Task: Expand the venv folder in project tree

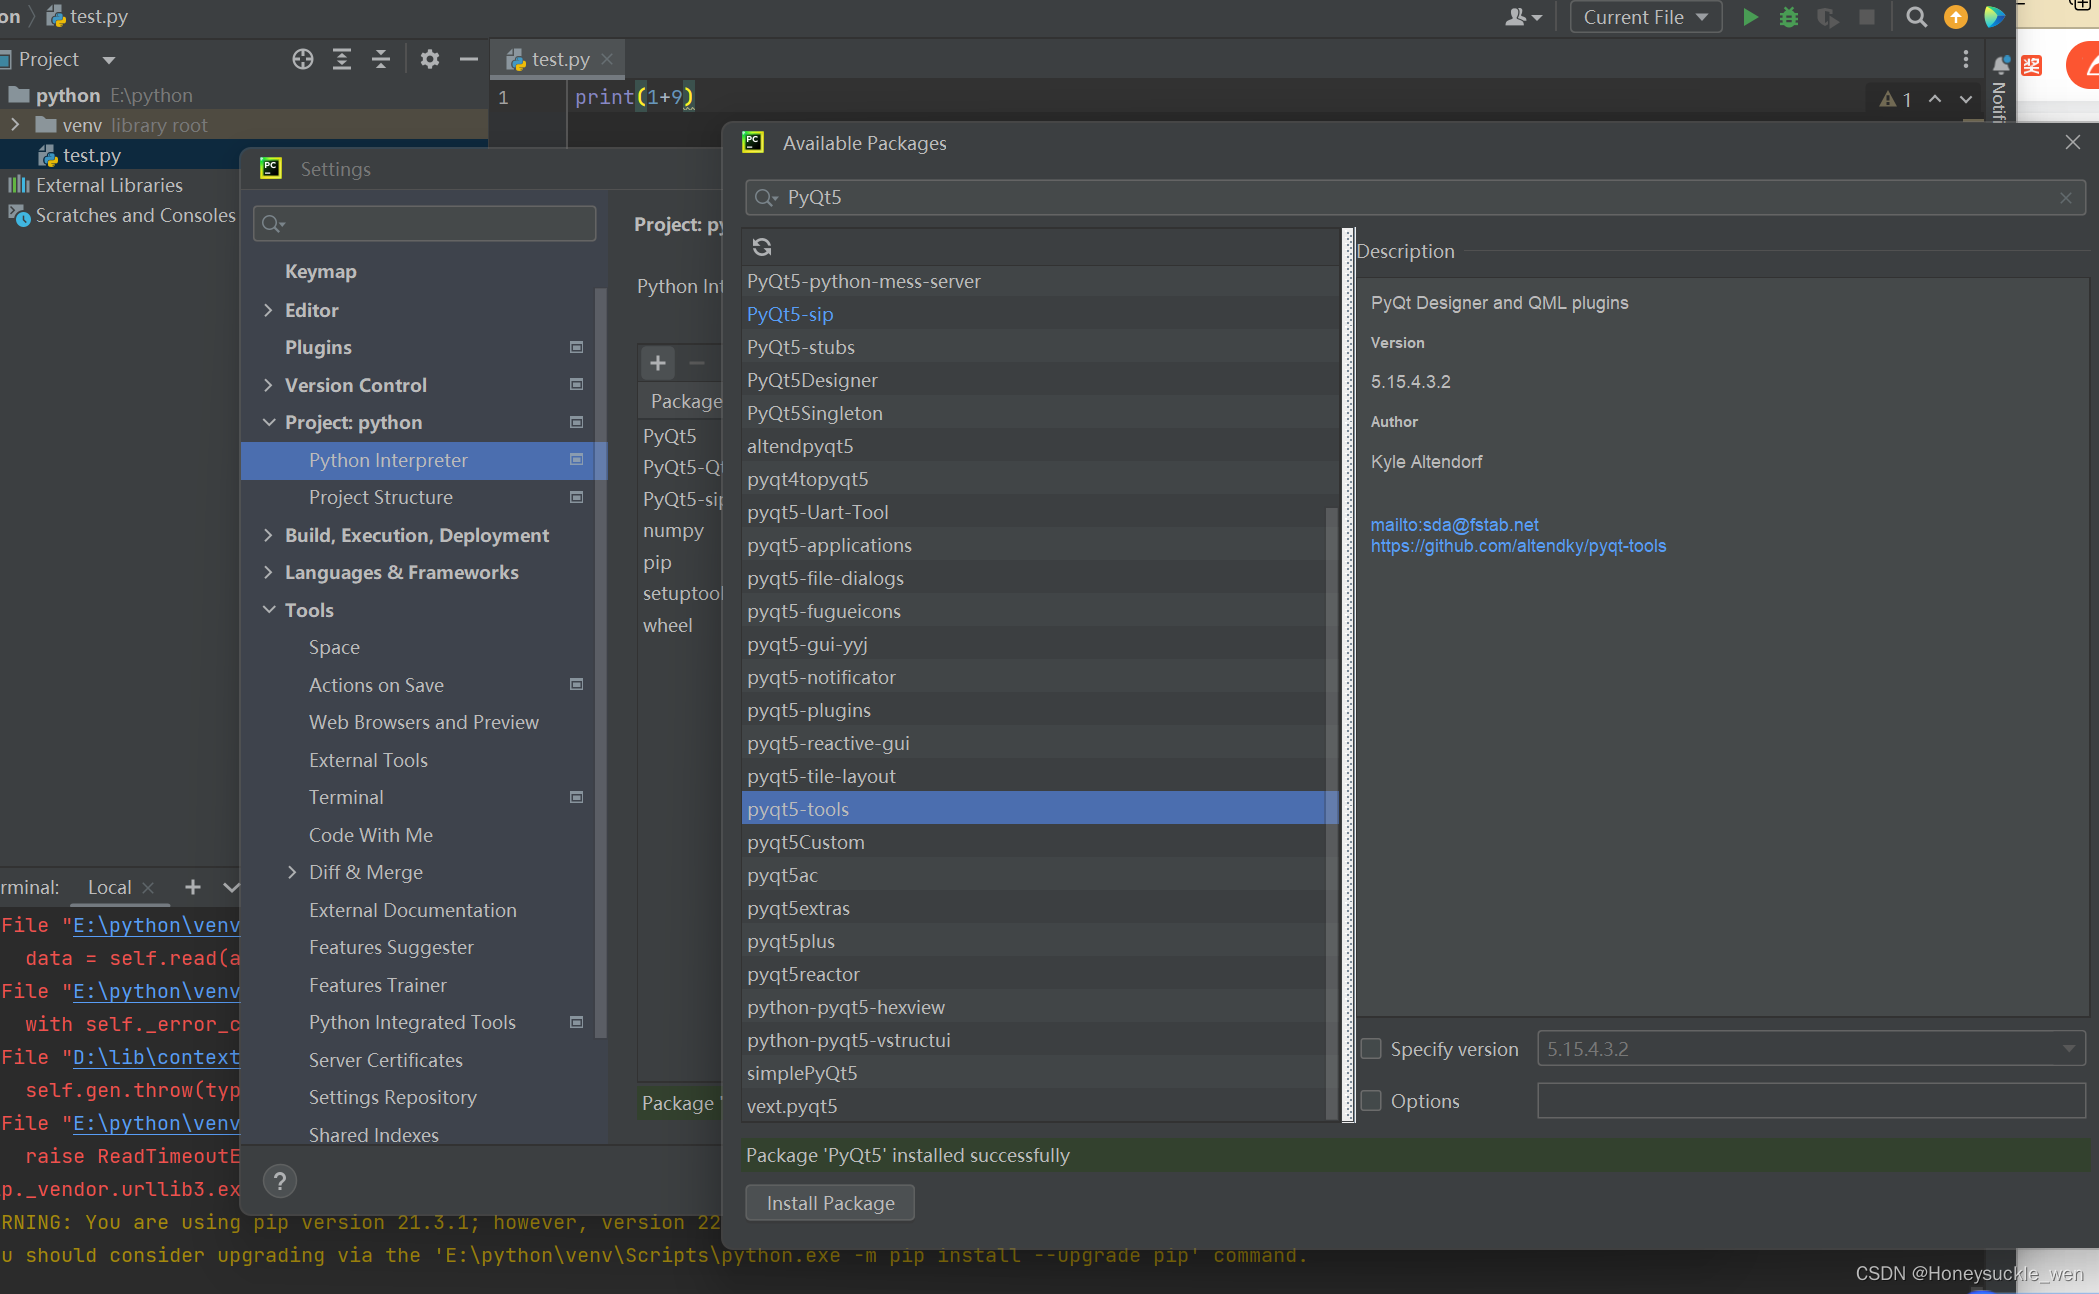Action: 15,125
